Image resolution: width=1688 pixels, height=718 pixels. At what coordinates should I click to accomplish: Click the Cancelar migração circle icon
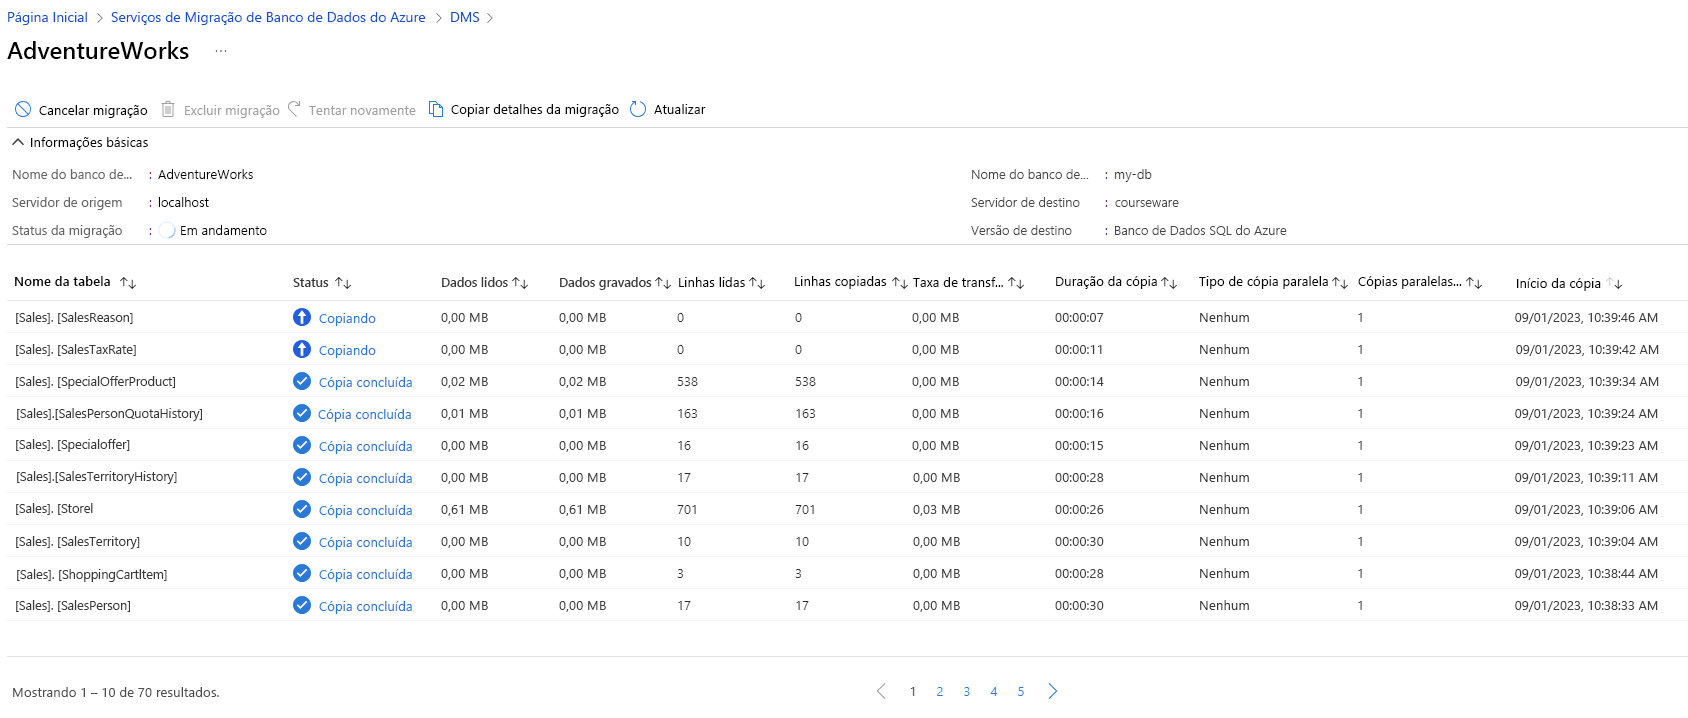coord(23,109)
